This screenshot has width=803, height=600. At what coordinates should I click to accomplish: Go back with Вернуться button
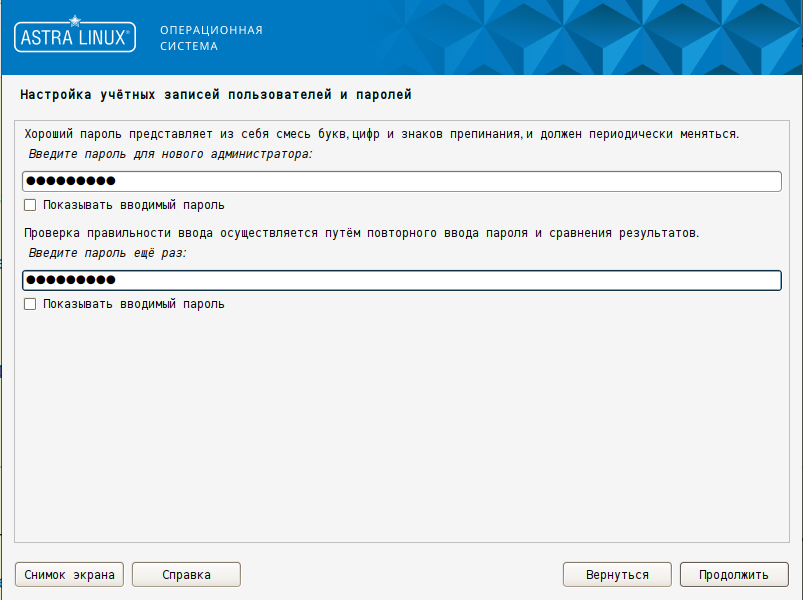tap(617, 574)
